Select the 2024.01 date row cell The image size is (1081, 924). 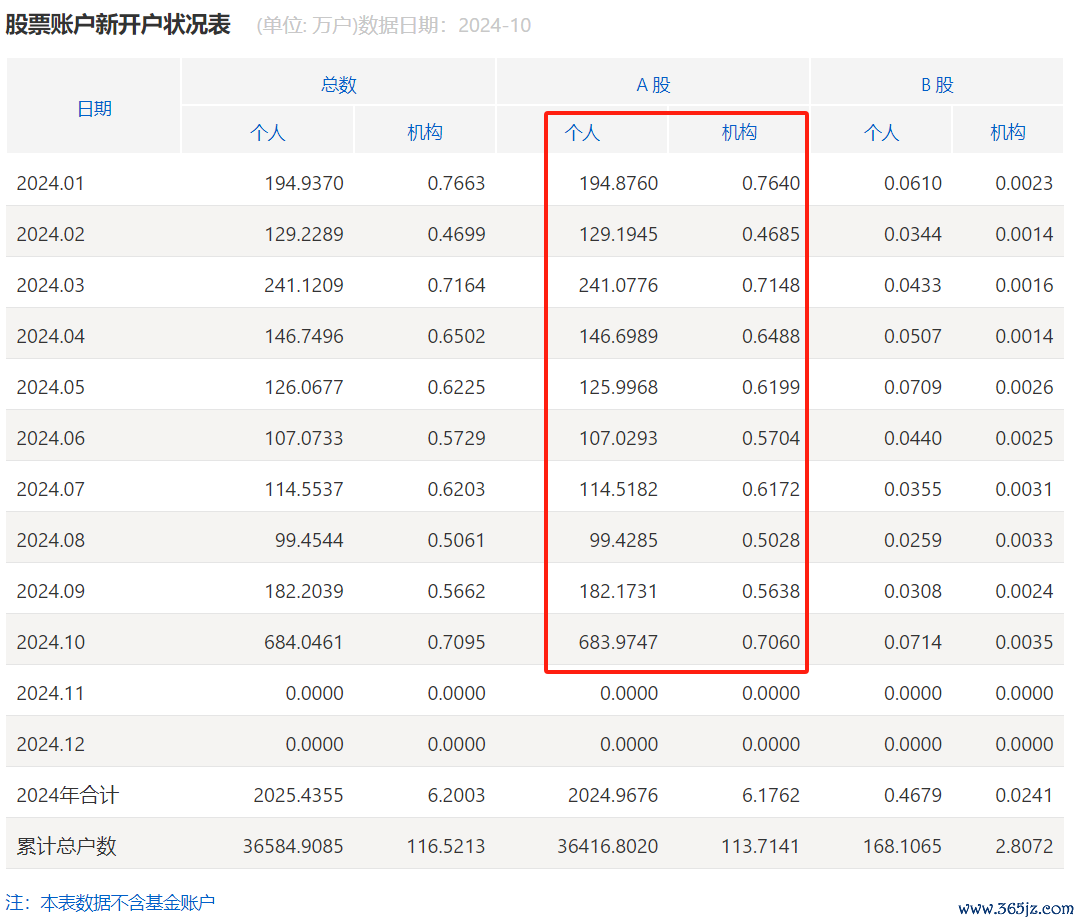[51, 183]
